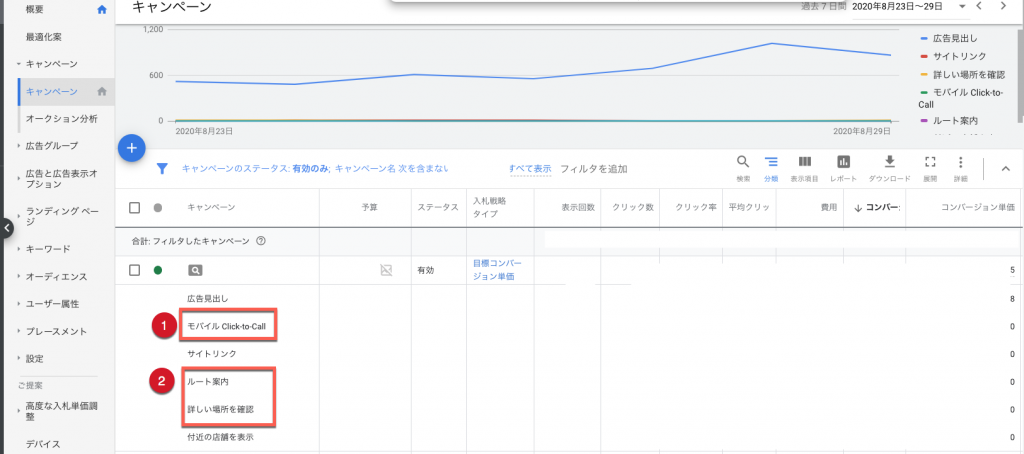Open 最適化案 recommendations page
The height and width of the screenshot is (454, 1024).
(44, 37)
